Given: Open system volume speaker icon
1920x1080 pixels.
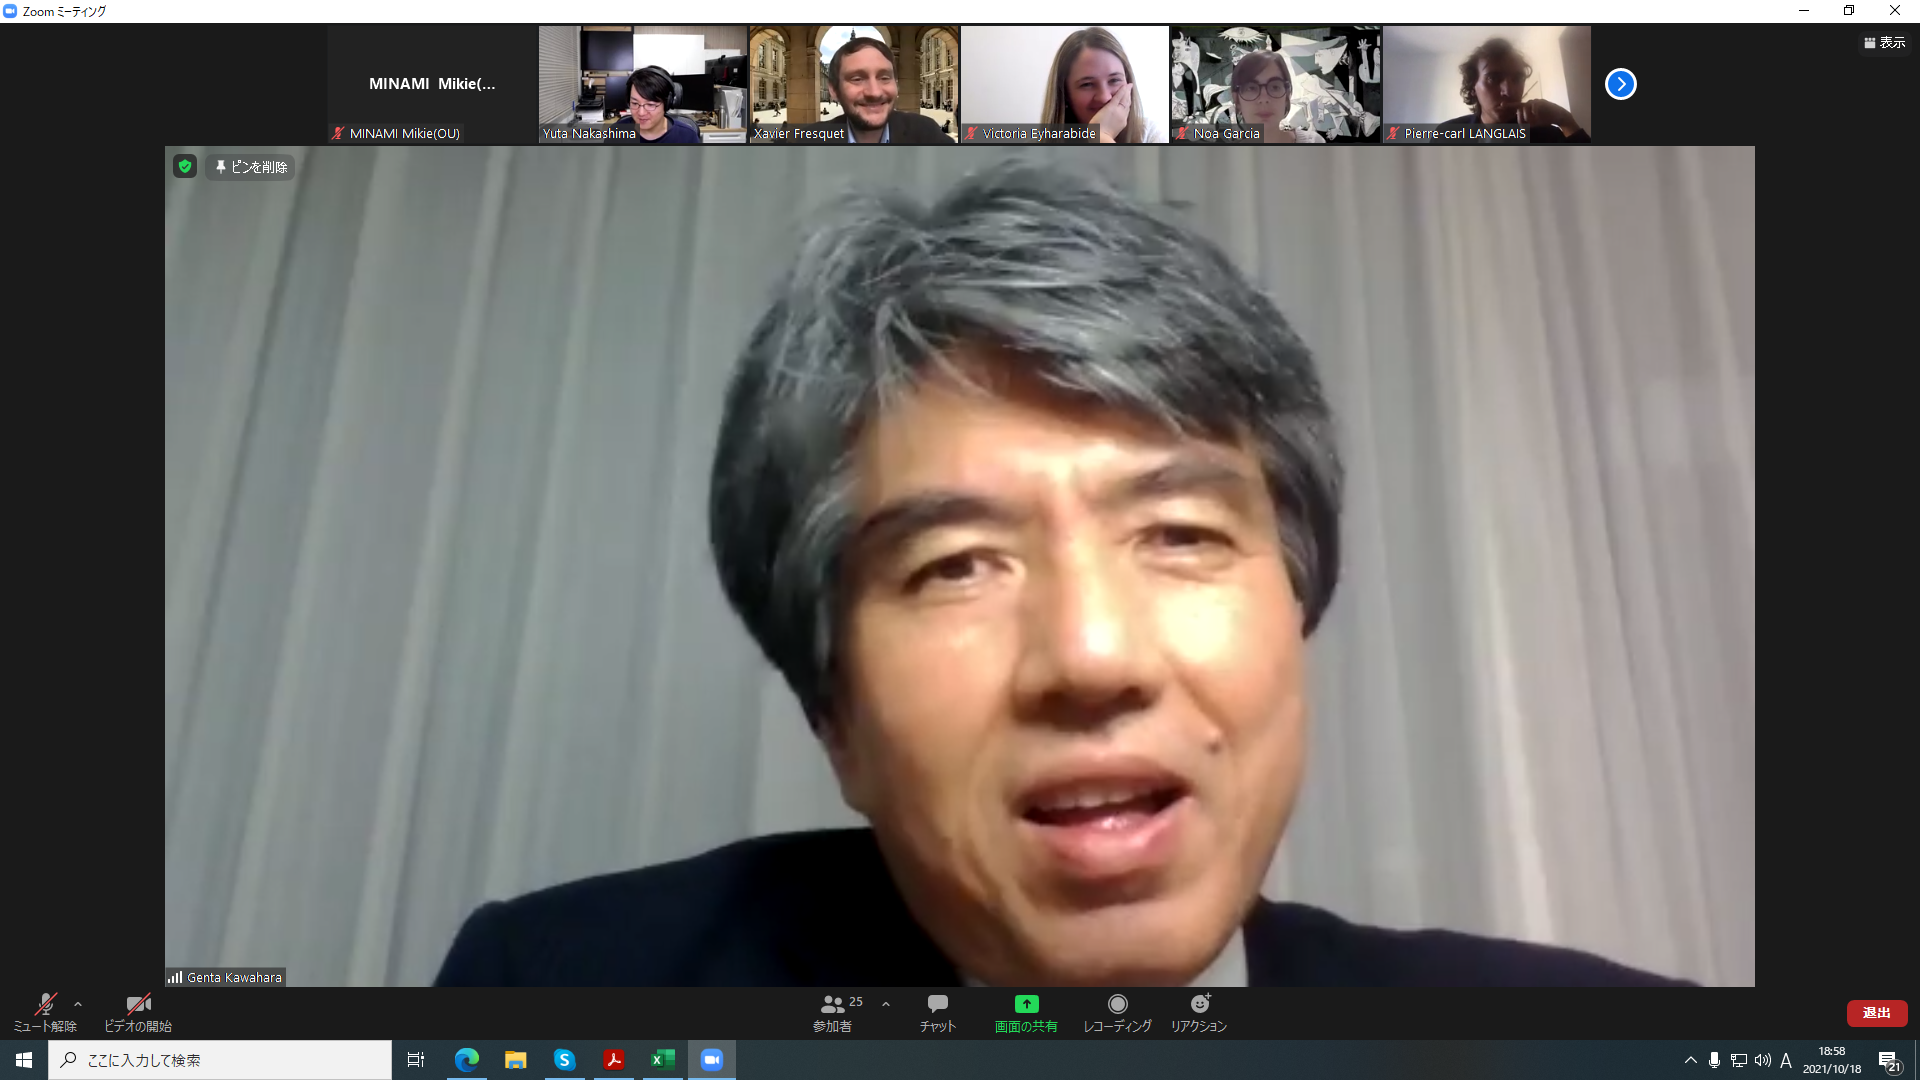Looking at the screenshot, I should click(x=1762, y=1060).
